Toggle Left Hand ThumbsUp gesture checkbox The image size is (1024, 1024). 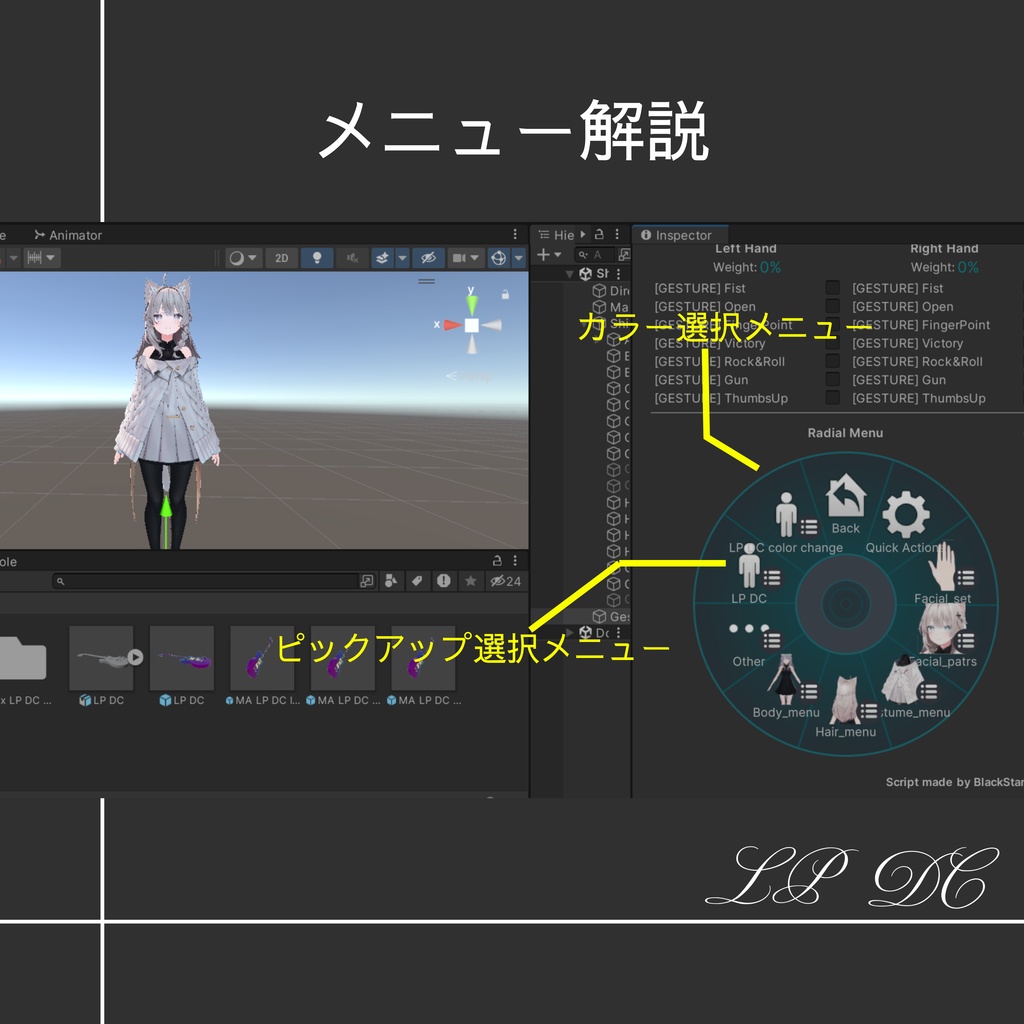[832, 398]
